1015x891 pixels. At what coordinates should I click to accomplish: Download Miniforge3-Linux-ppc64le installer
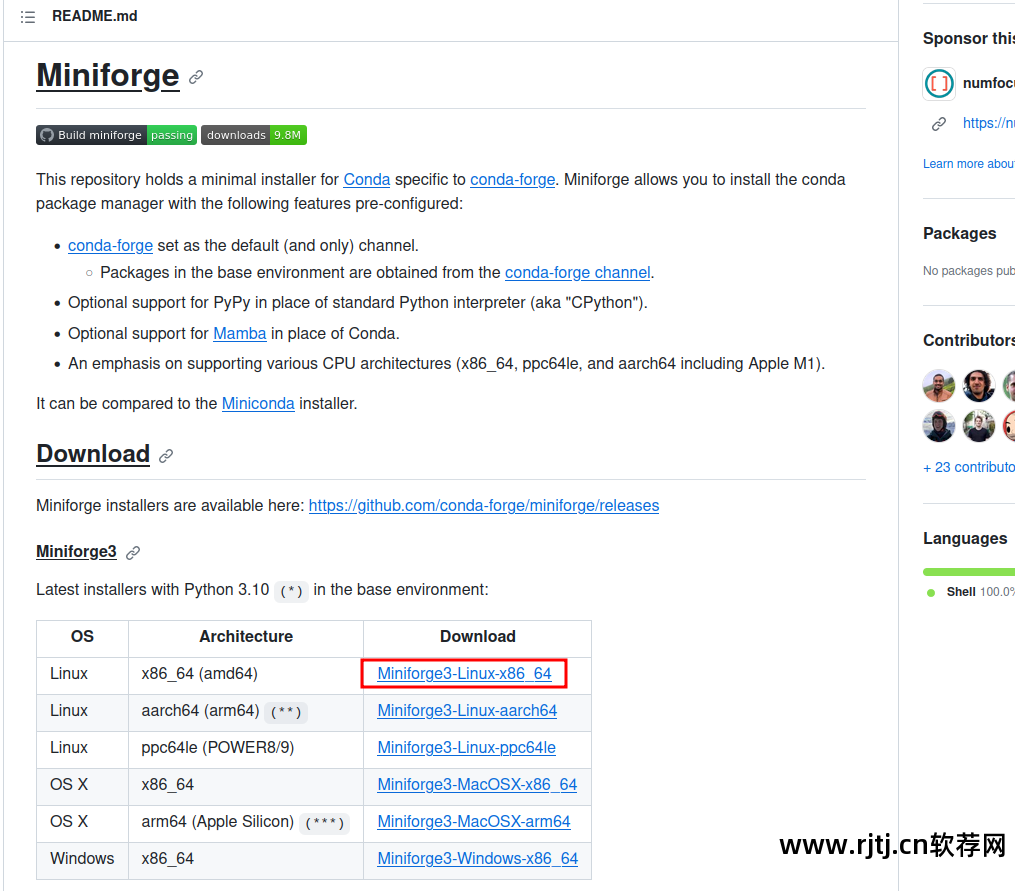click(466, 747)
